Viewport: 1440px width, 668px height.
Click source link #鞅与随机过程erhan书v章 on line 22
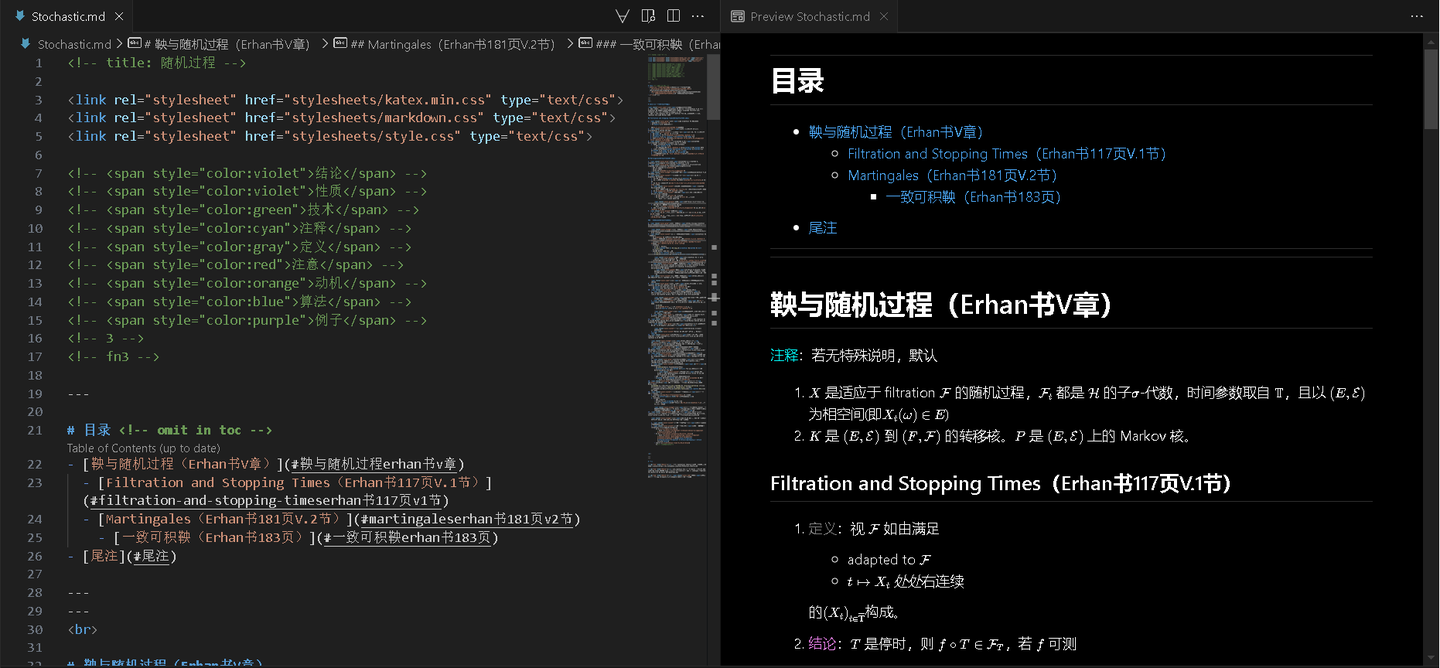(374, 464)
